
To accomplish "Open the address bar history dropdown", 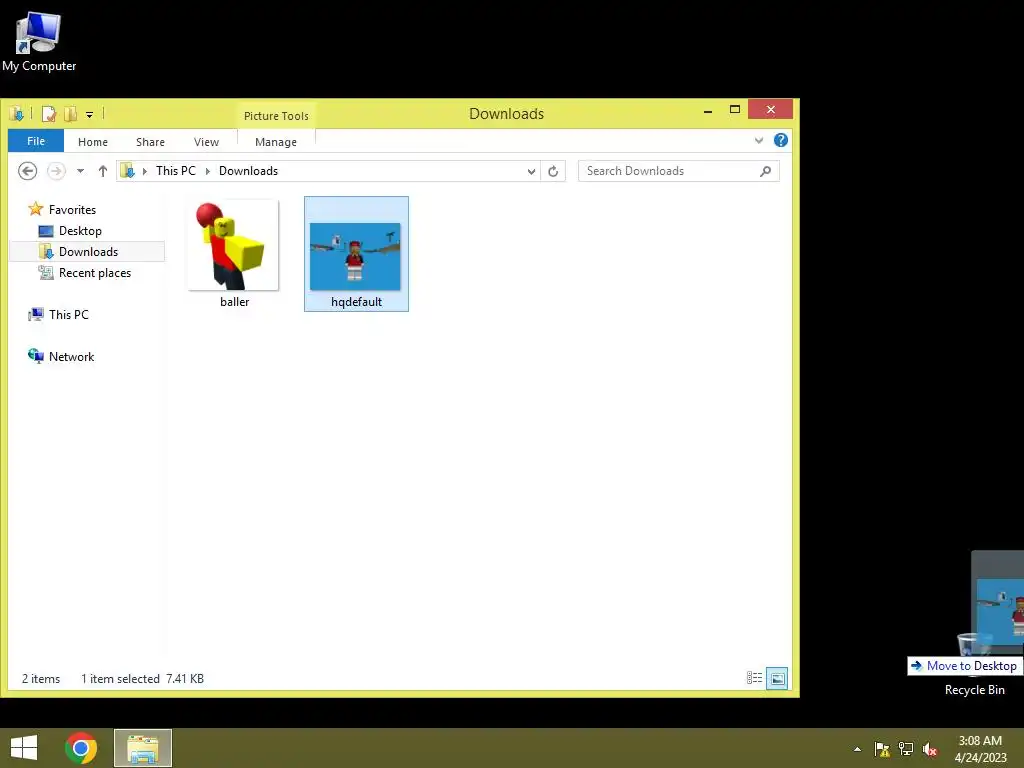I will click(x=532, y=171).
